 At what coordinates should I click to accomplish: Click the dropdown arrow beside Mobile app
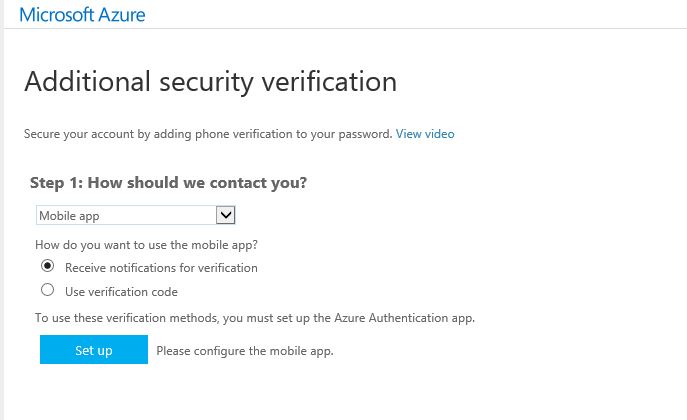pos(225,215)
